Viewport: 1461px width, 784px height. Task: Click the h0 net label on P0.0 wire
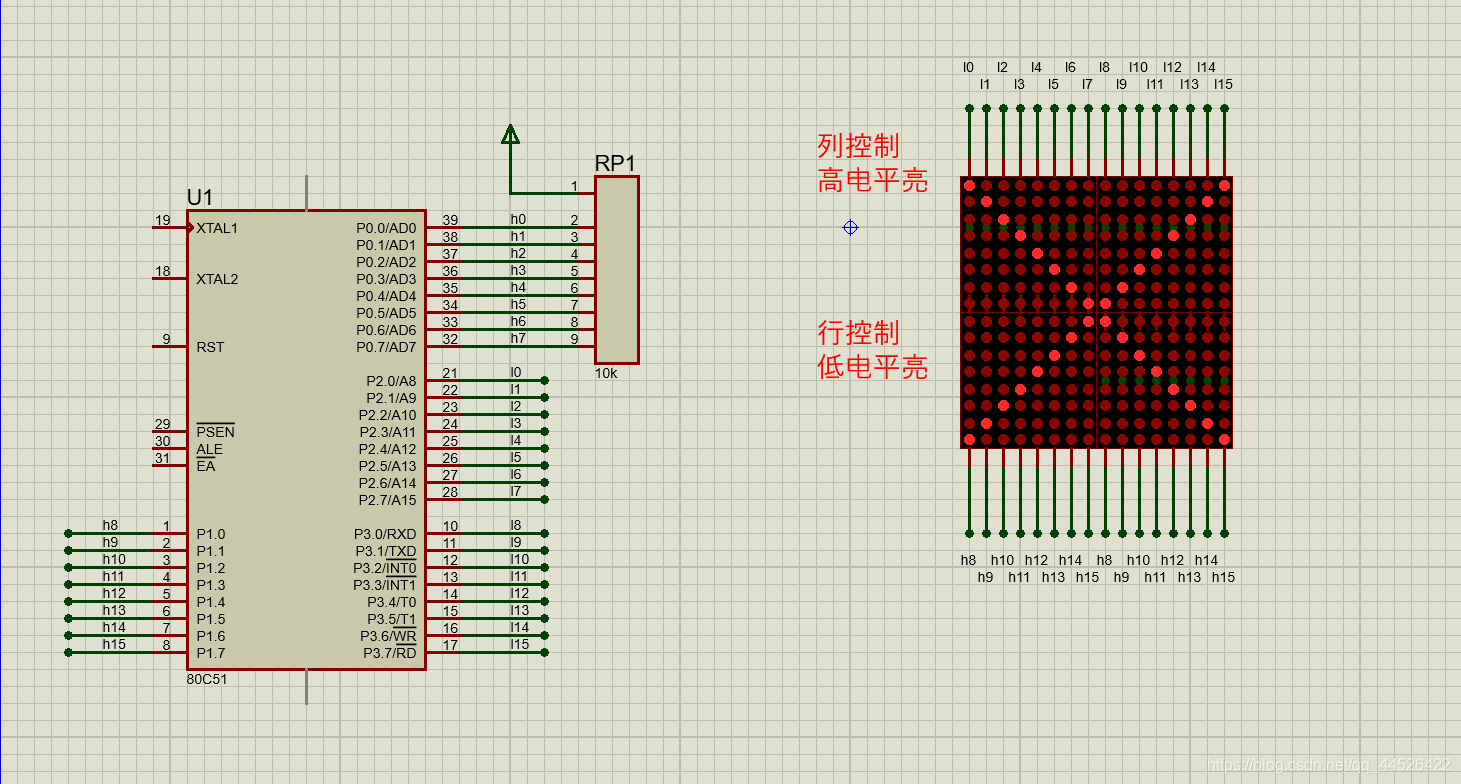click(x=518, y=219)
